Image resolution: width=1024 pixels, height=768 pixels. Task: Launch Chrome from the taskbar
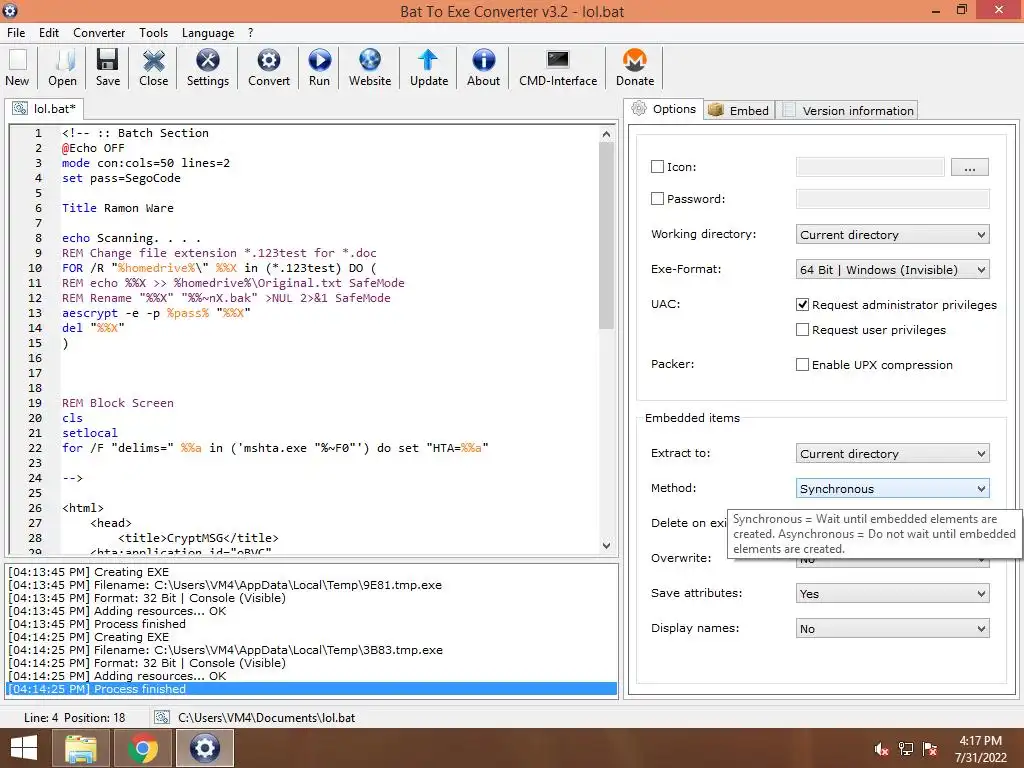[x=142, y=748]
